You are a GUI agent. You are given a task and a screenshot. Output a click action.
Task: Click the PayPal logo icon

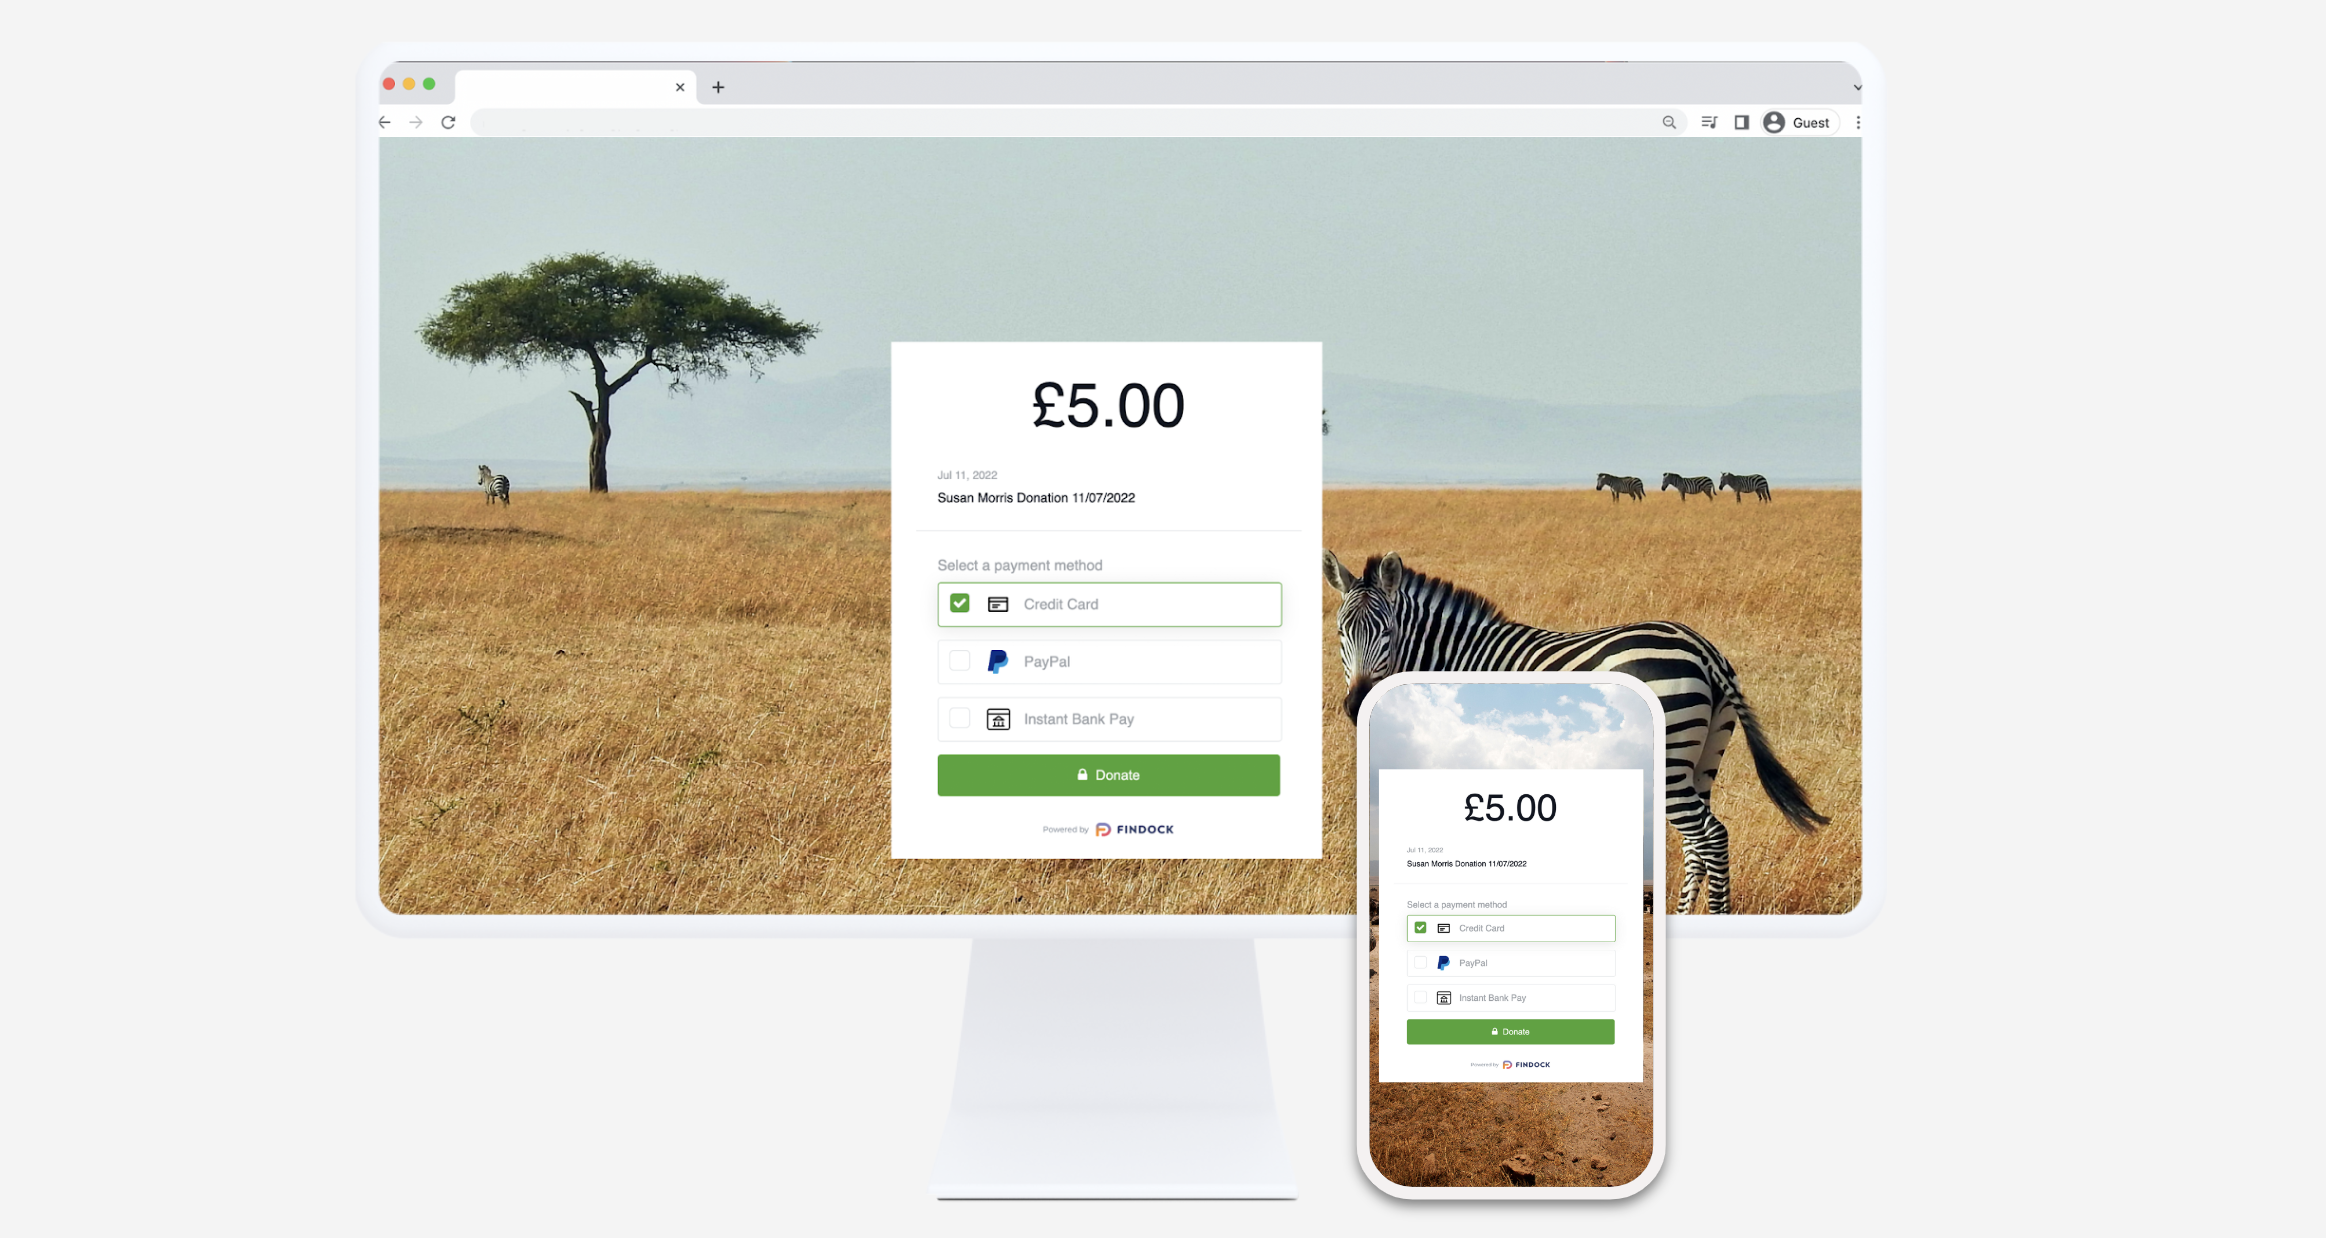(997, 661)
